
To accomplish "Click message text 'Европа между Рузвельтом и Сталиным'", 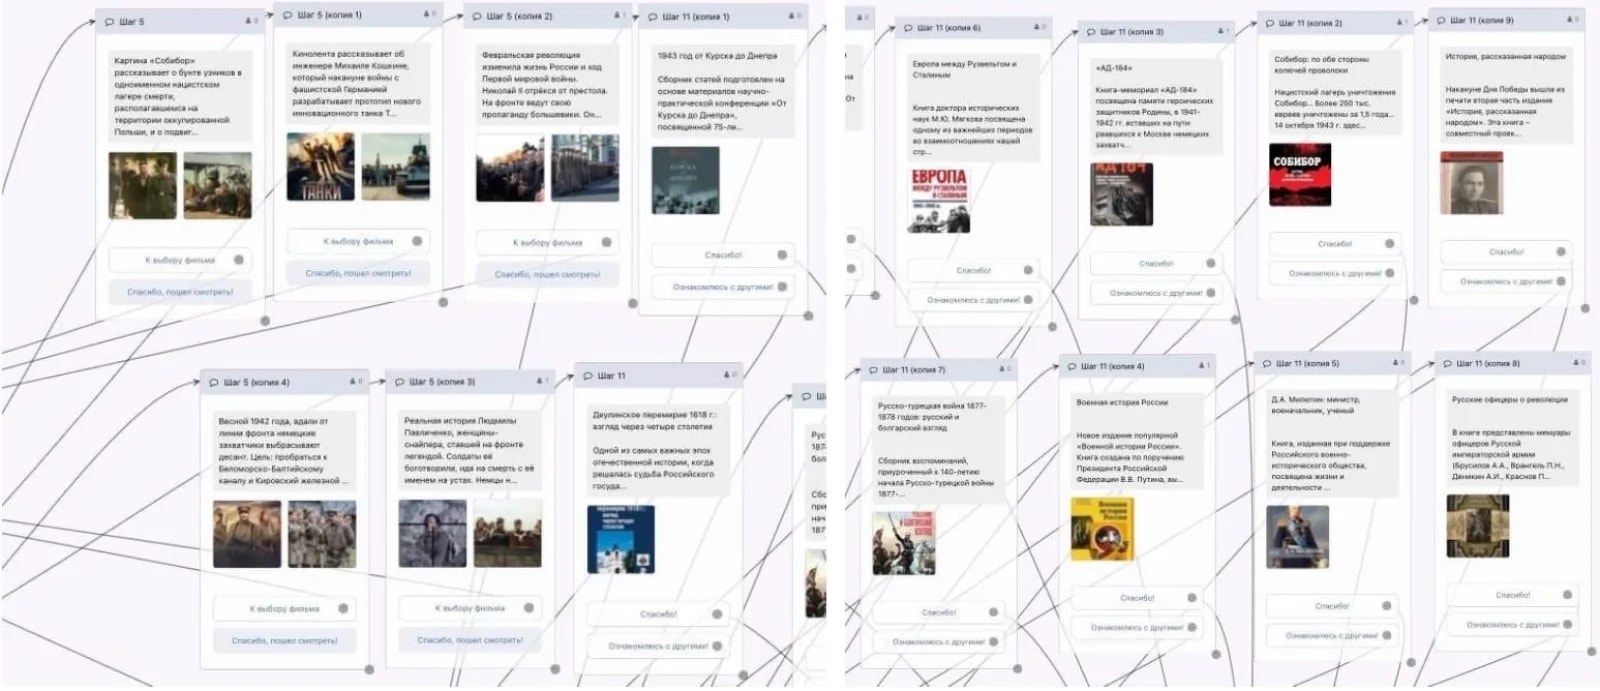I will 964,69.
